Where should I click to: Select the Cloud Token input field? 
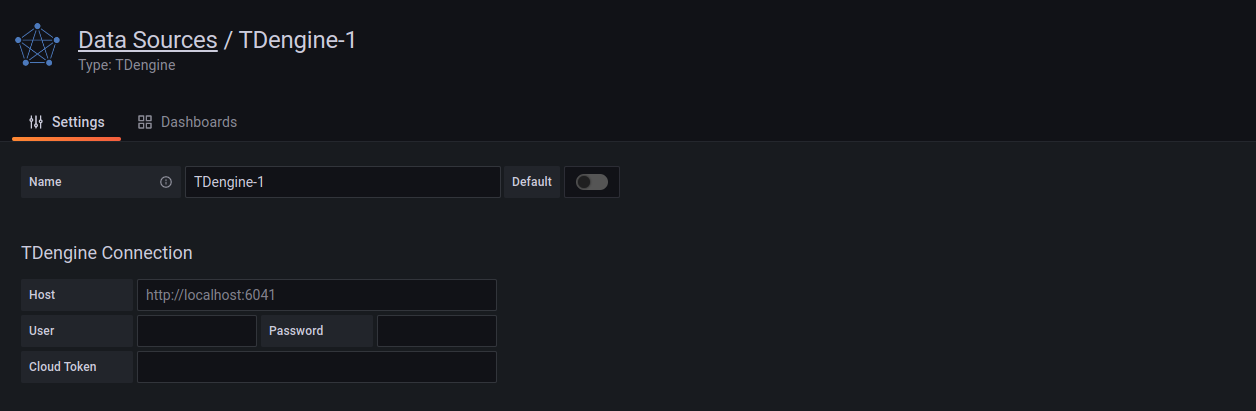(x=316, y=367)
